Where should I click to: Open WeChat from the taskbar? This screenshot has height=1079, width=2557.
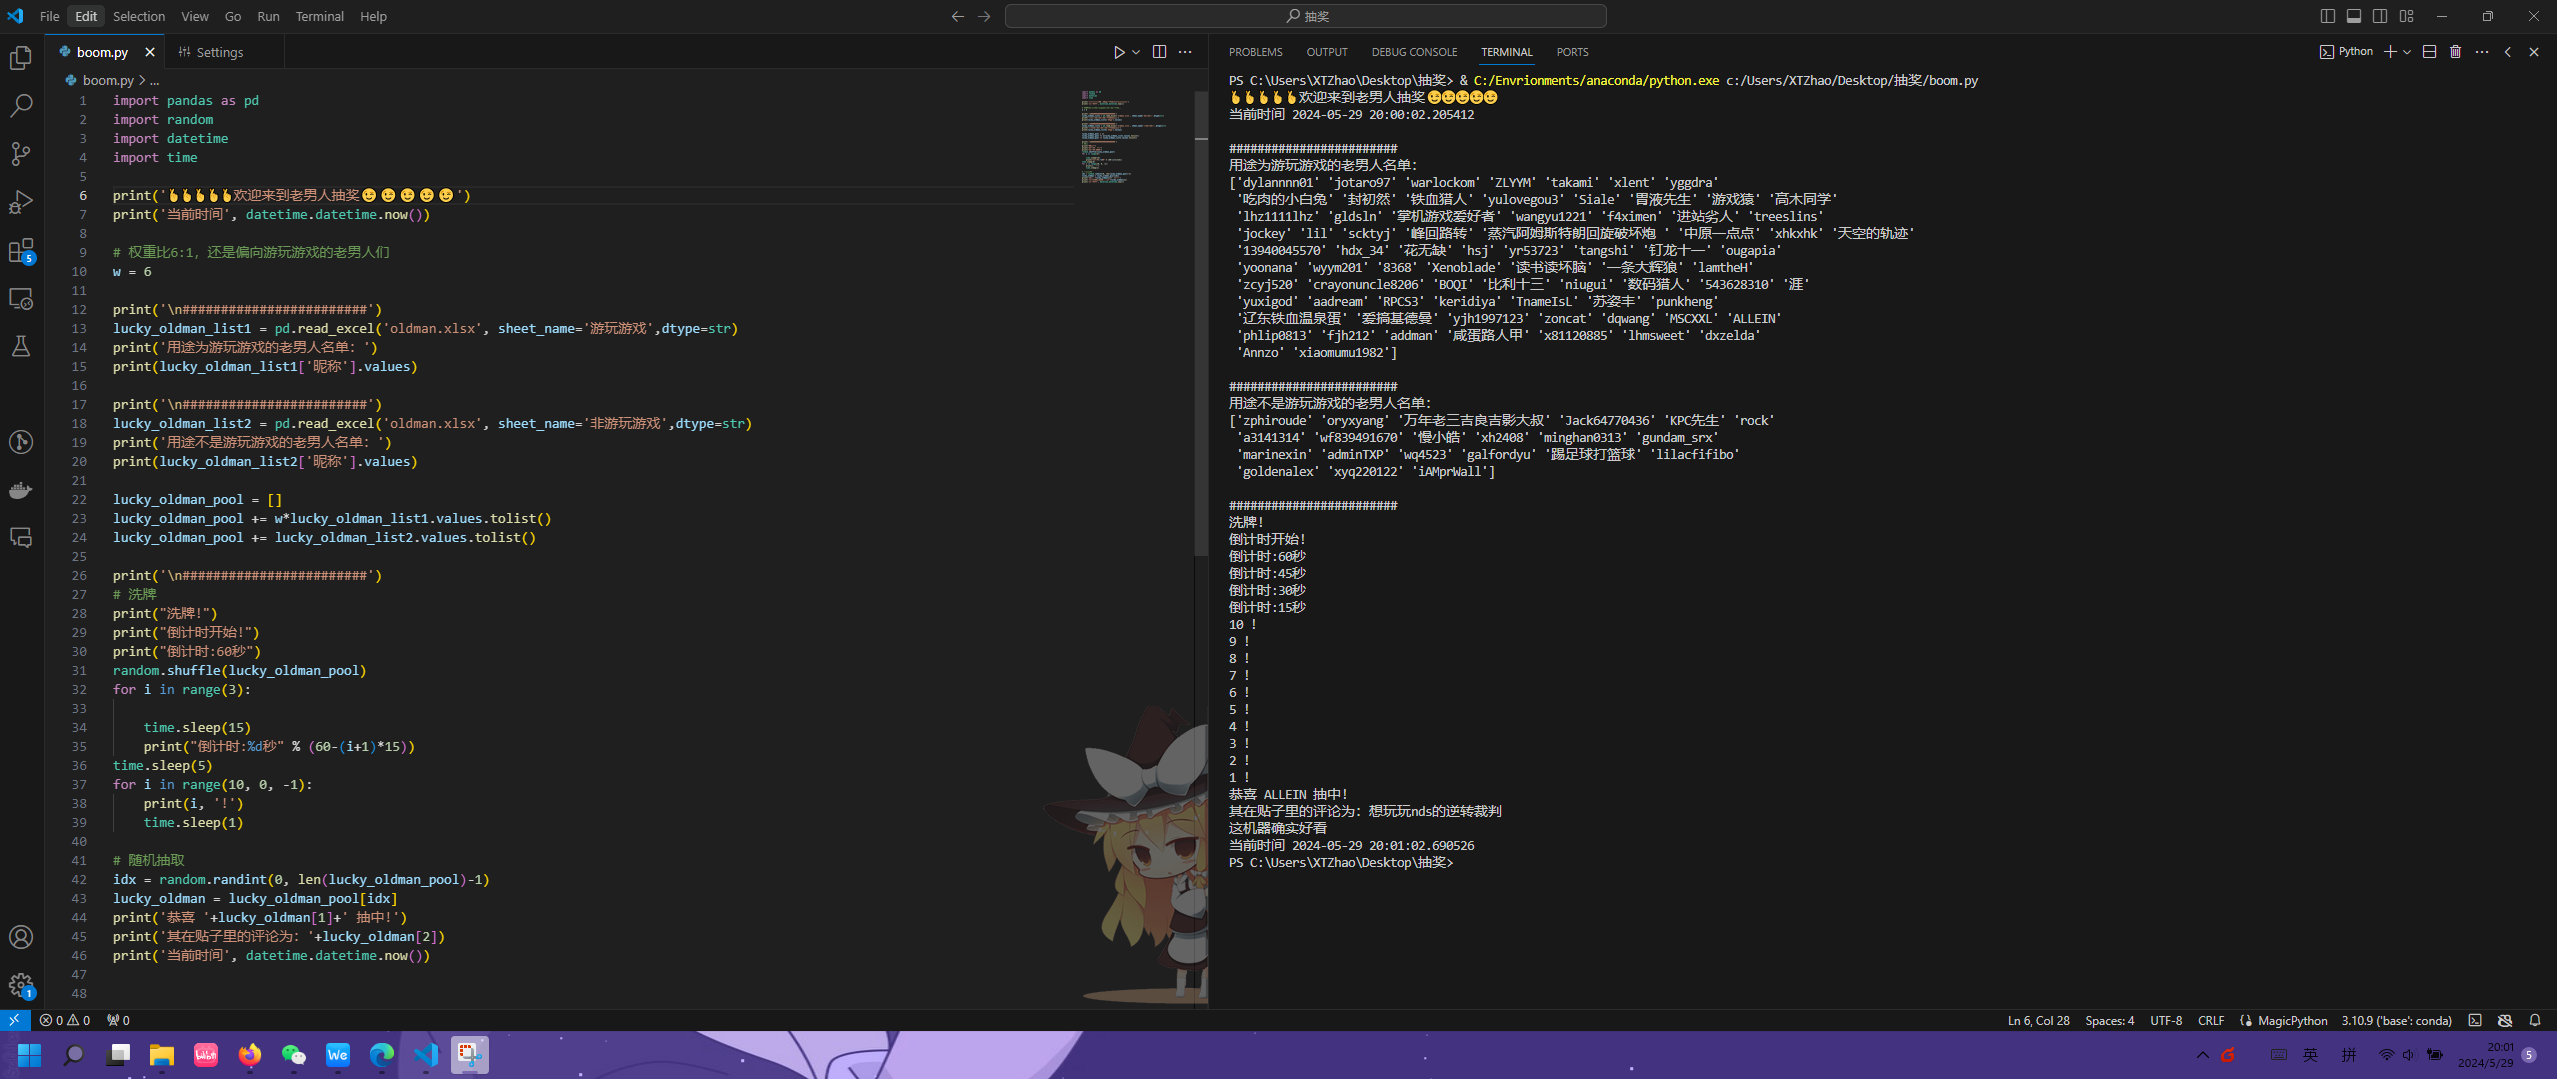click(x=294, y=1055)
